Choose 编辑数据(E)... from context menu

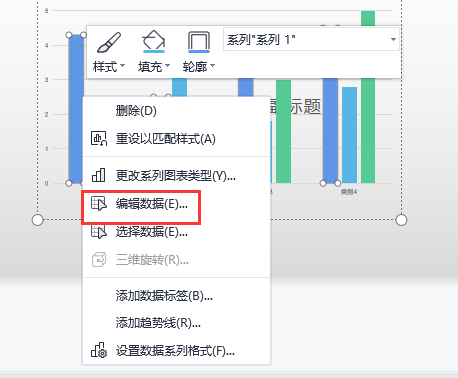176,203
